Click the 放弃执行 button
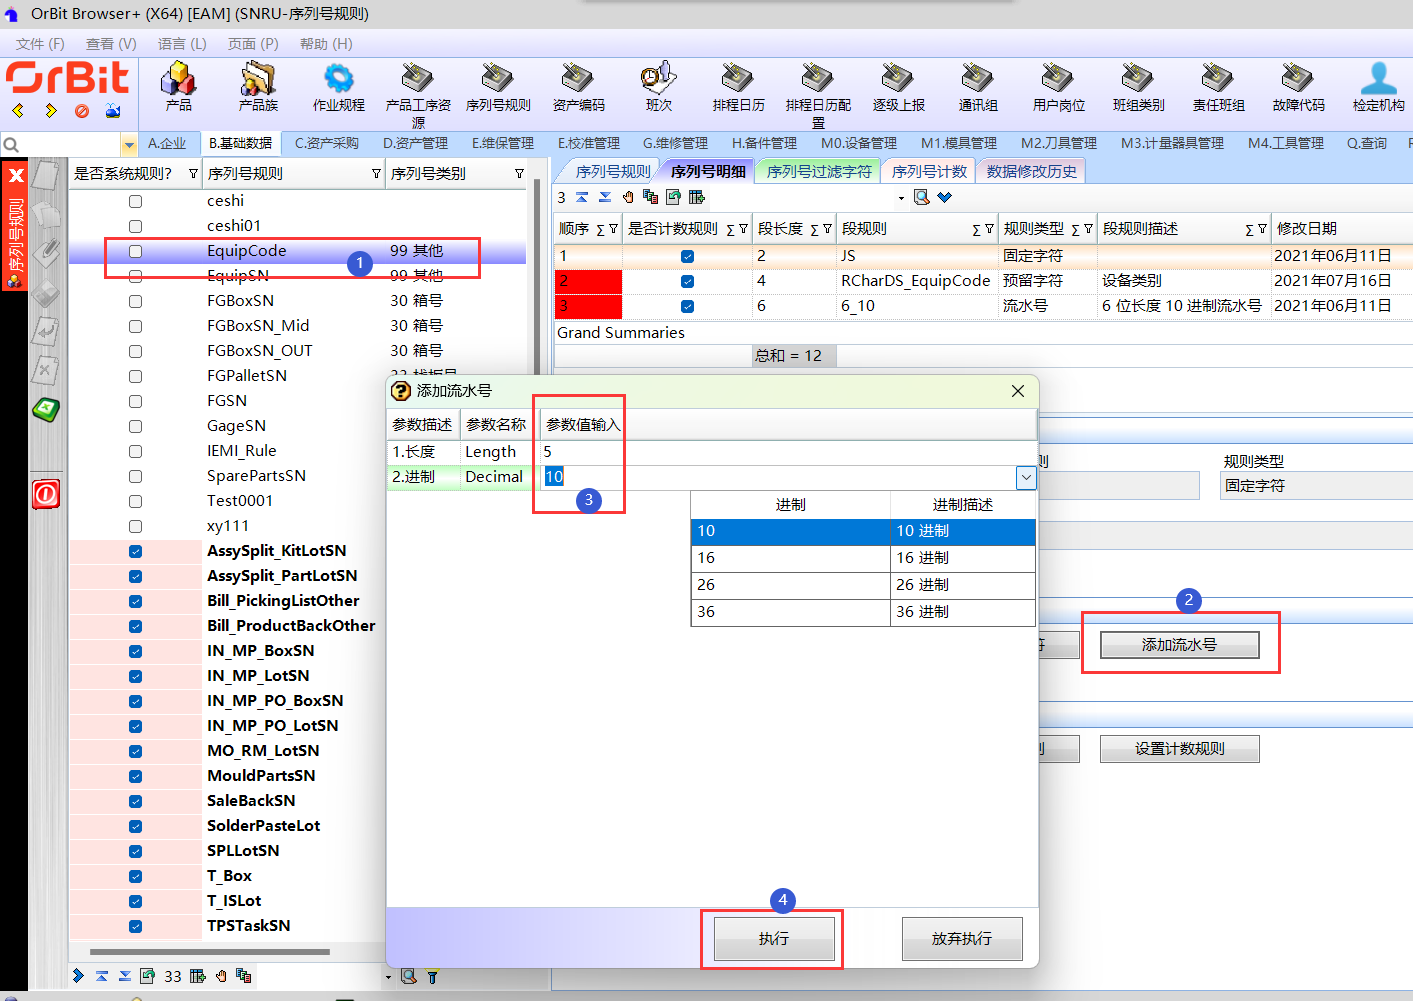Viewport: 1413px width, 1001px height. coord(961,939)
